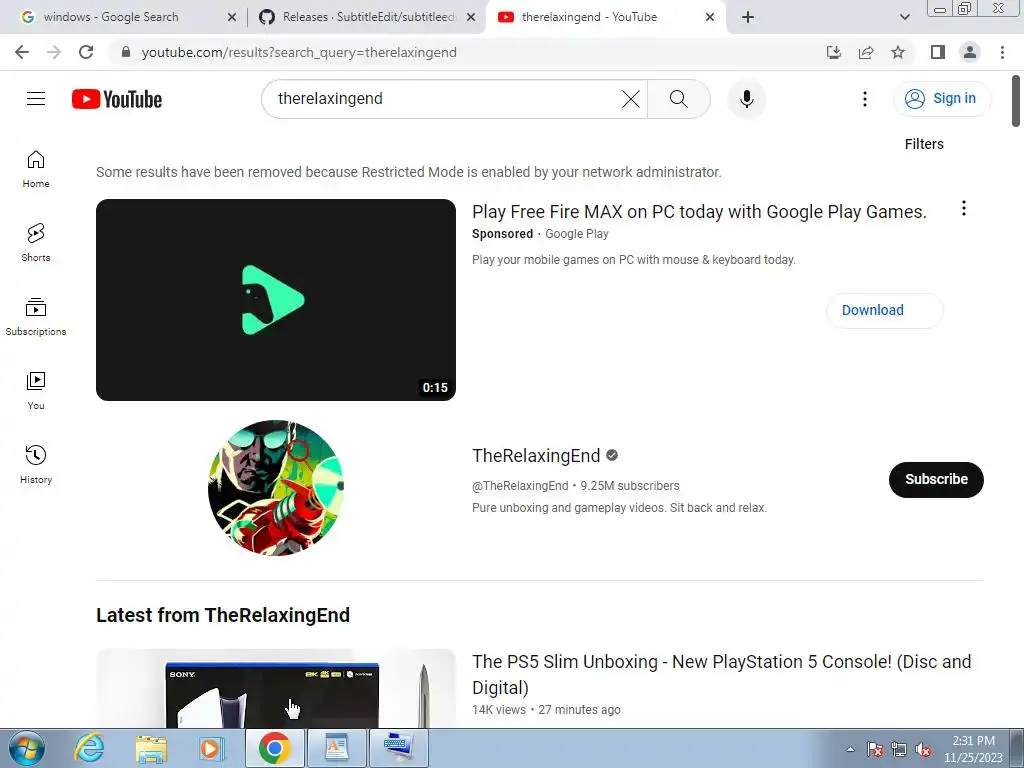The image size is (1024, 768).
Task: Start voice search with the microphone icon
Action: (x=746, y=99)
